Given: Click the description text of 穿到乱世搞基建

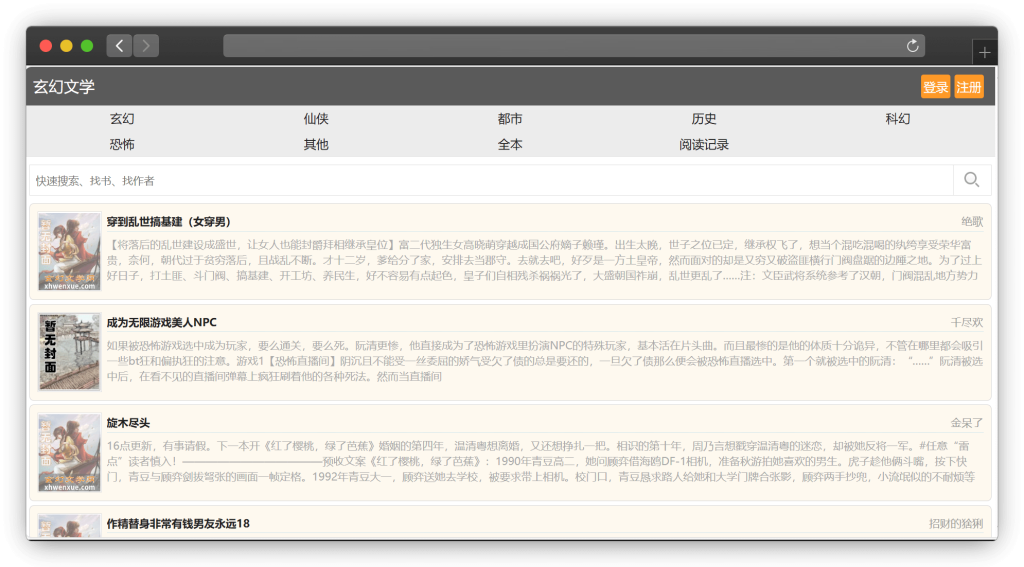Looking at the screenshot, I should click(544, 260).
